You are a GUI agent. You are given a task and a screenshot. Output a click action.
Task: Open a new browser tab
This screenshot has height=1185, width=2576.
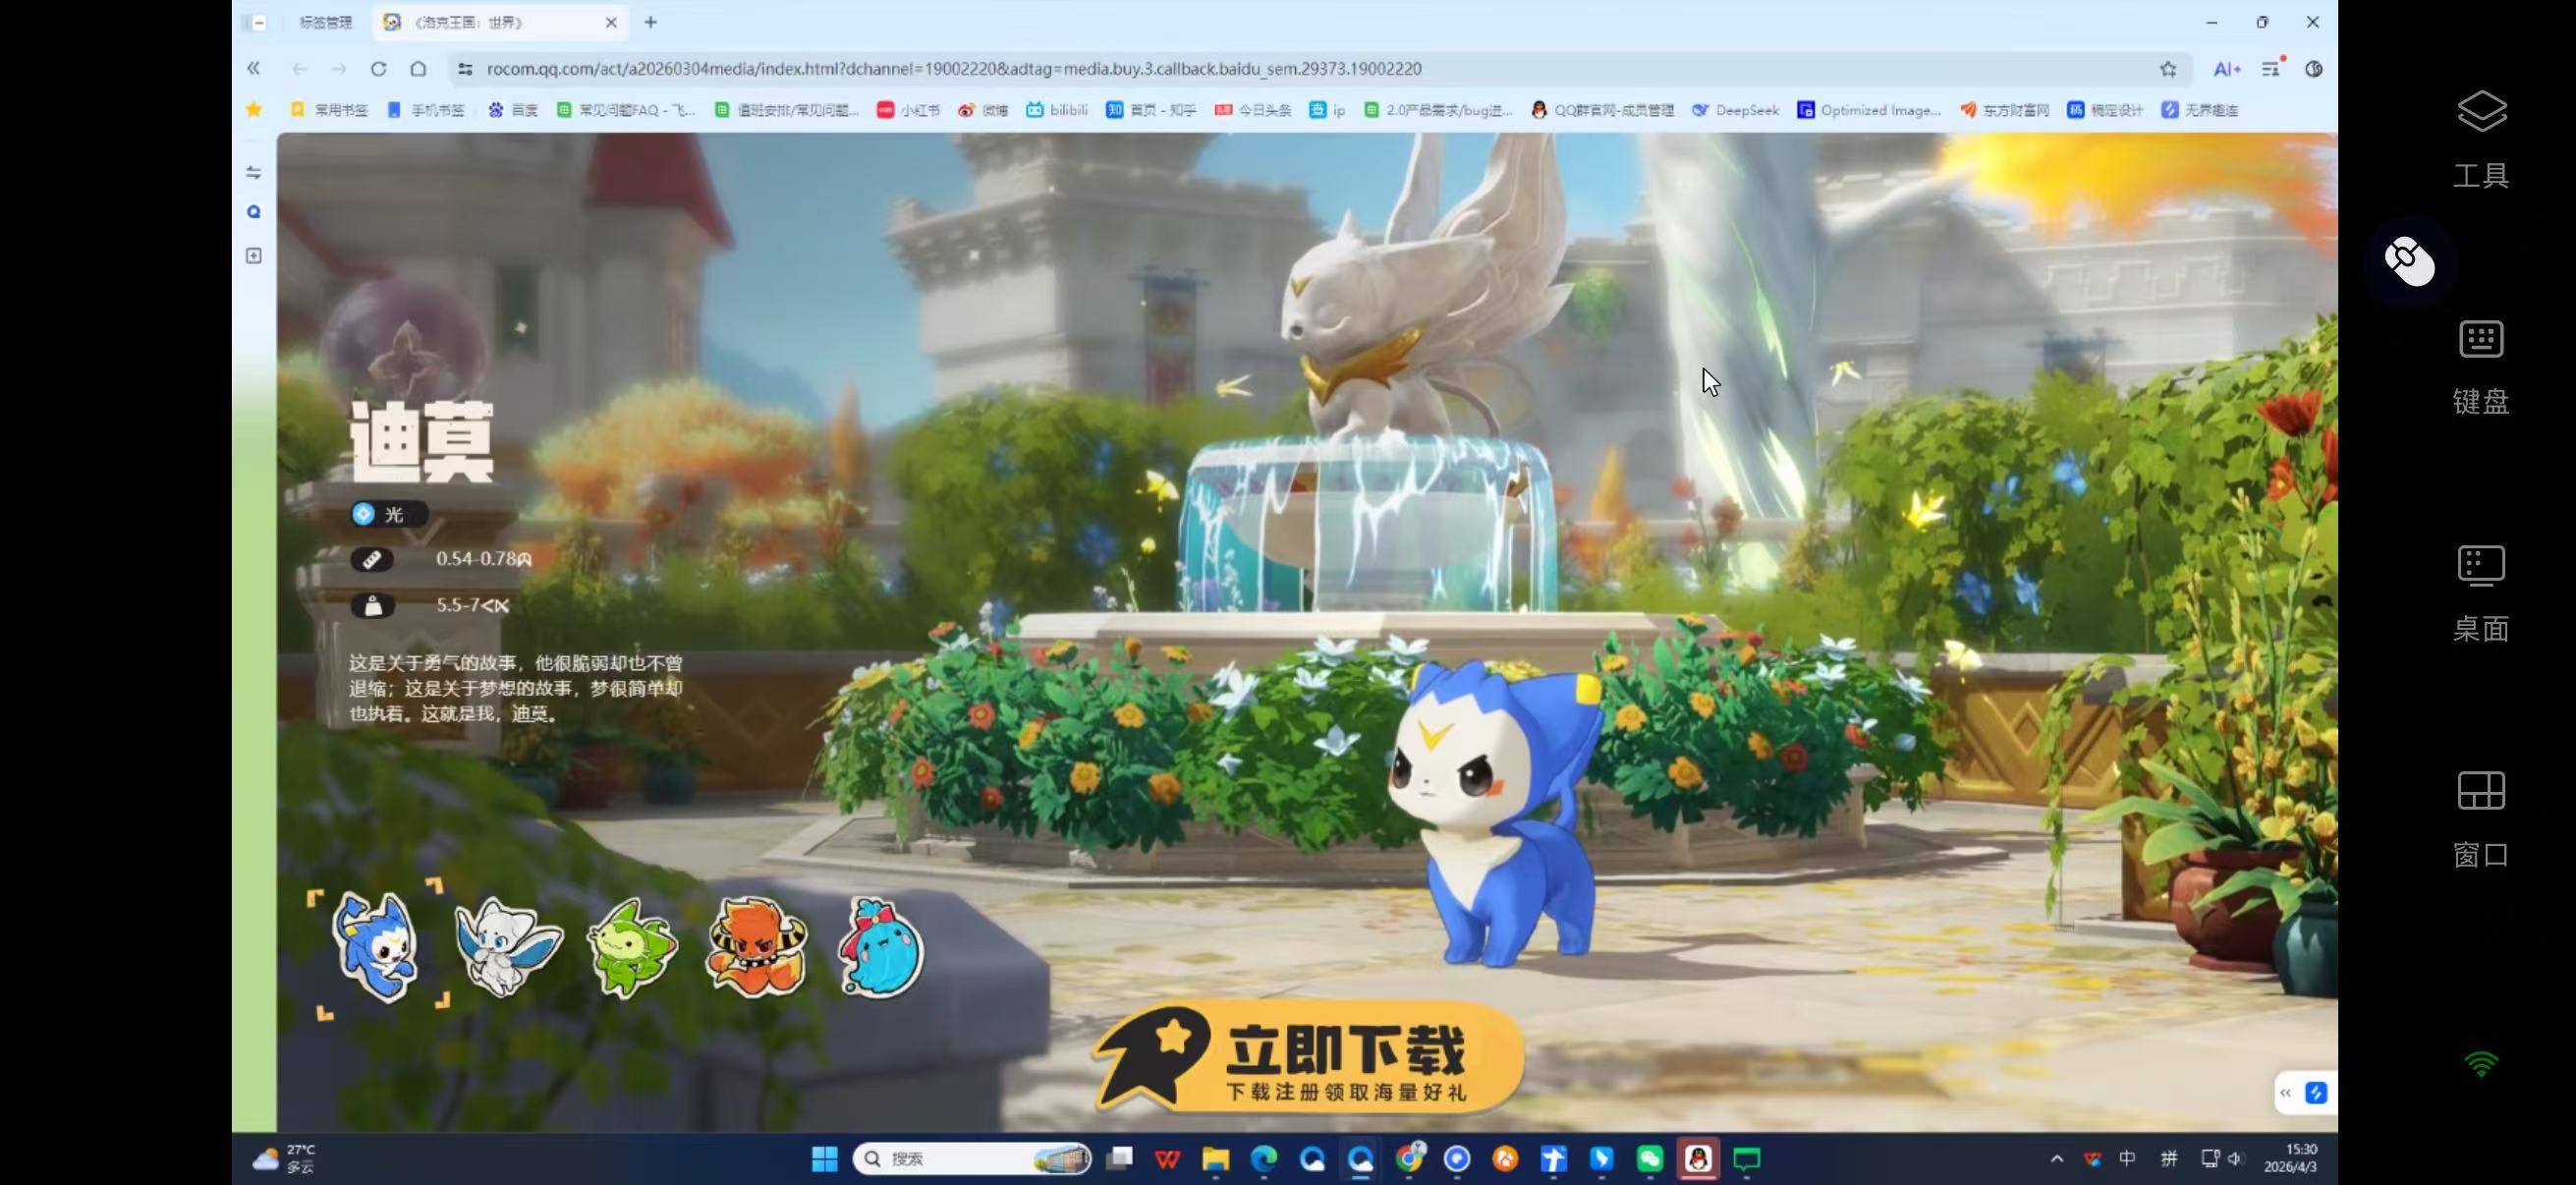651,22
